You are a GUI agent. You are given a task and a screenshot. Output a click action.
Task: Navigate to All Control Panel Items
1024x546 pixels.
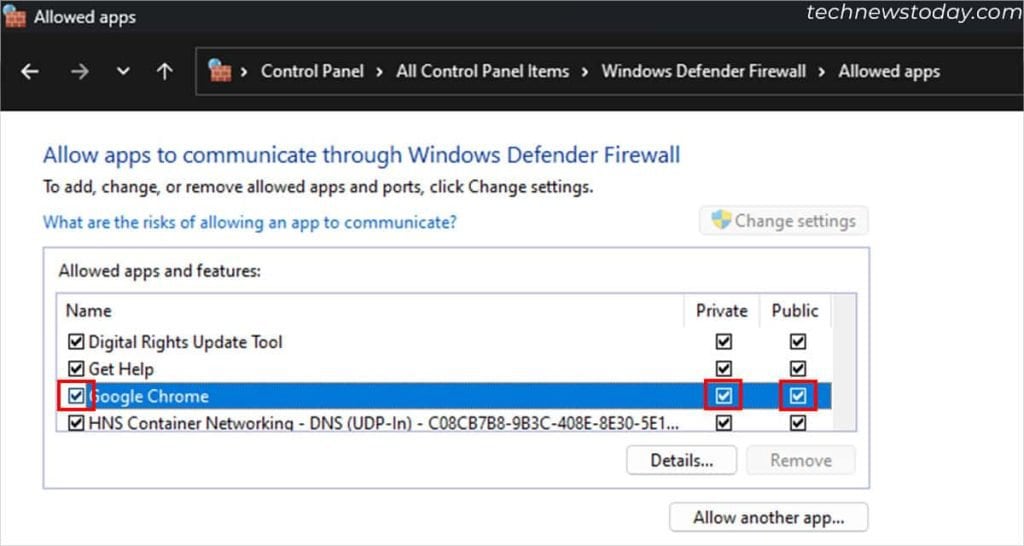[482, 72]
